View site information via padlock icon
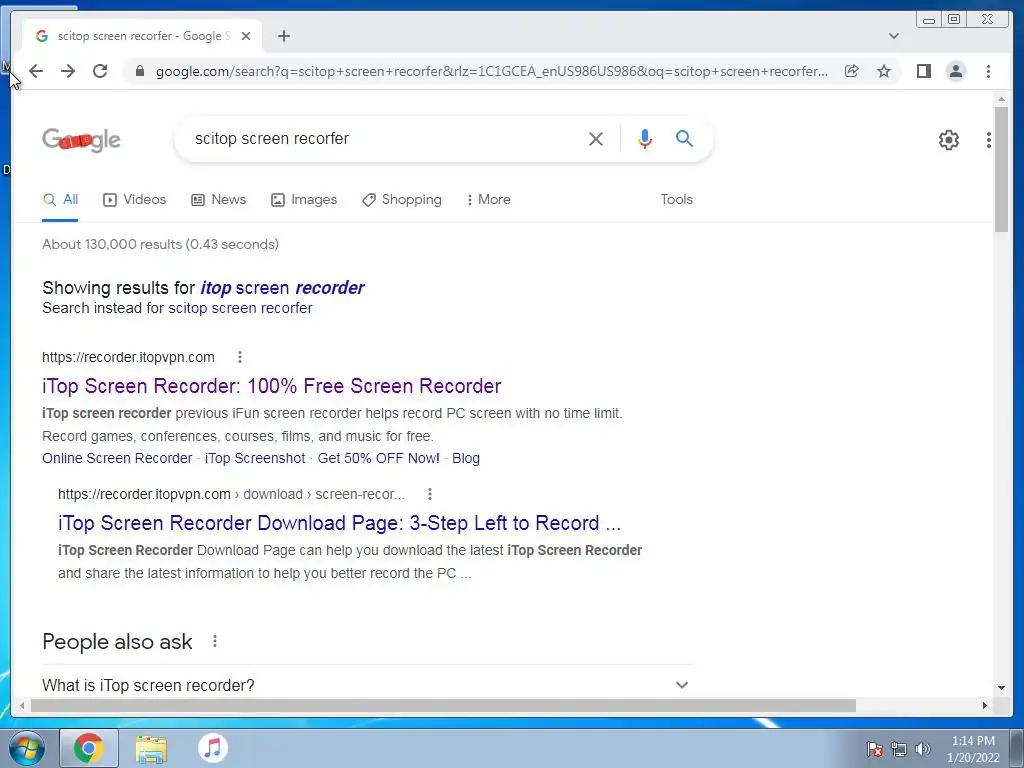The image size is (1024, 768). [139, 71]
